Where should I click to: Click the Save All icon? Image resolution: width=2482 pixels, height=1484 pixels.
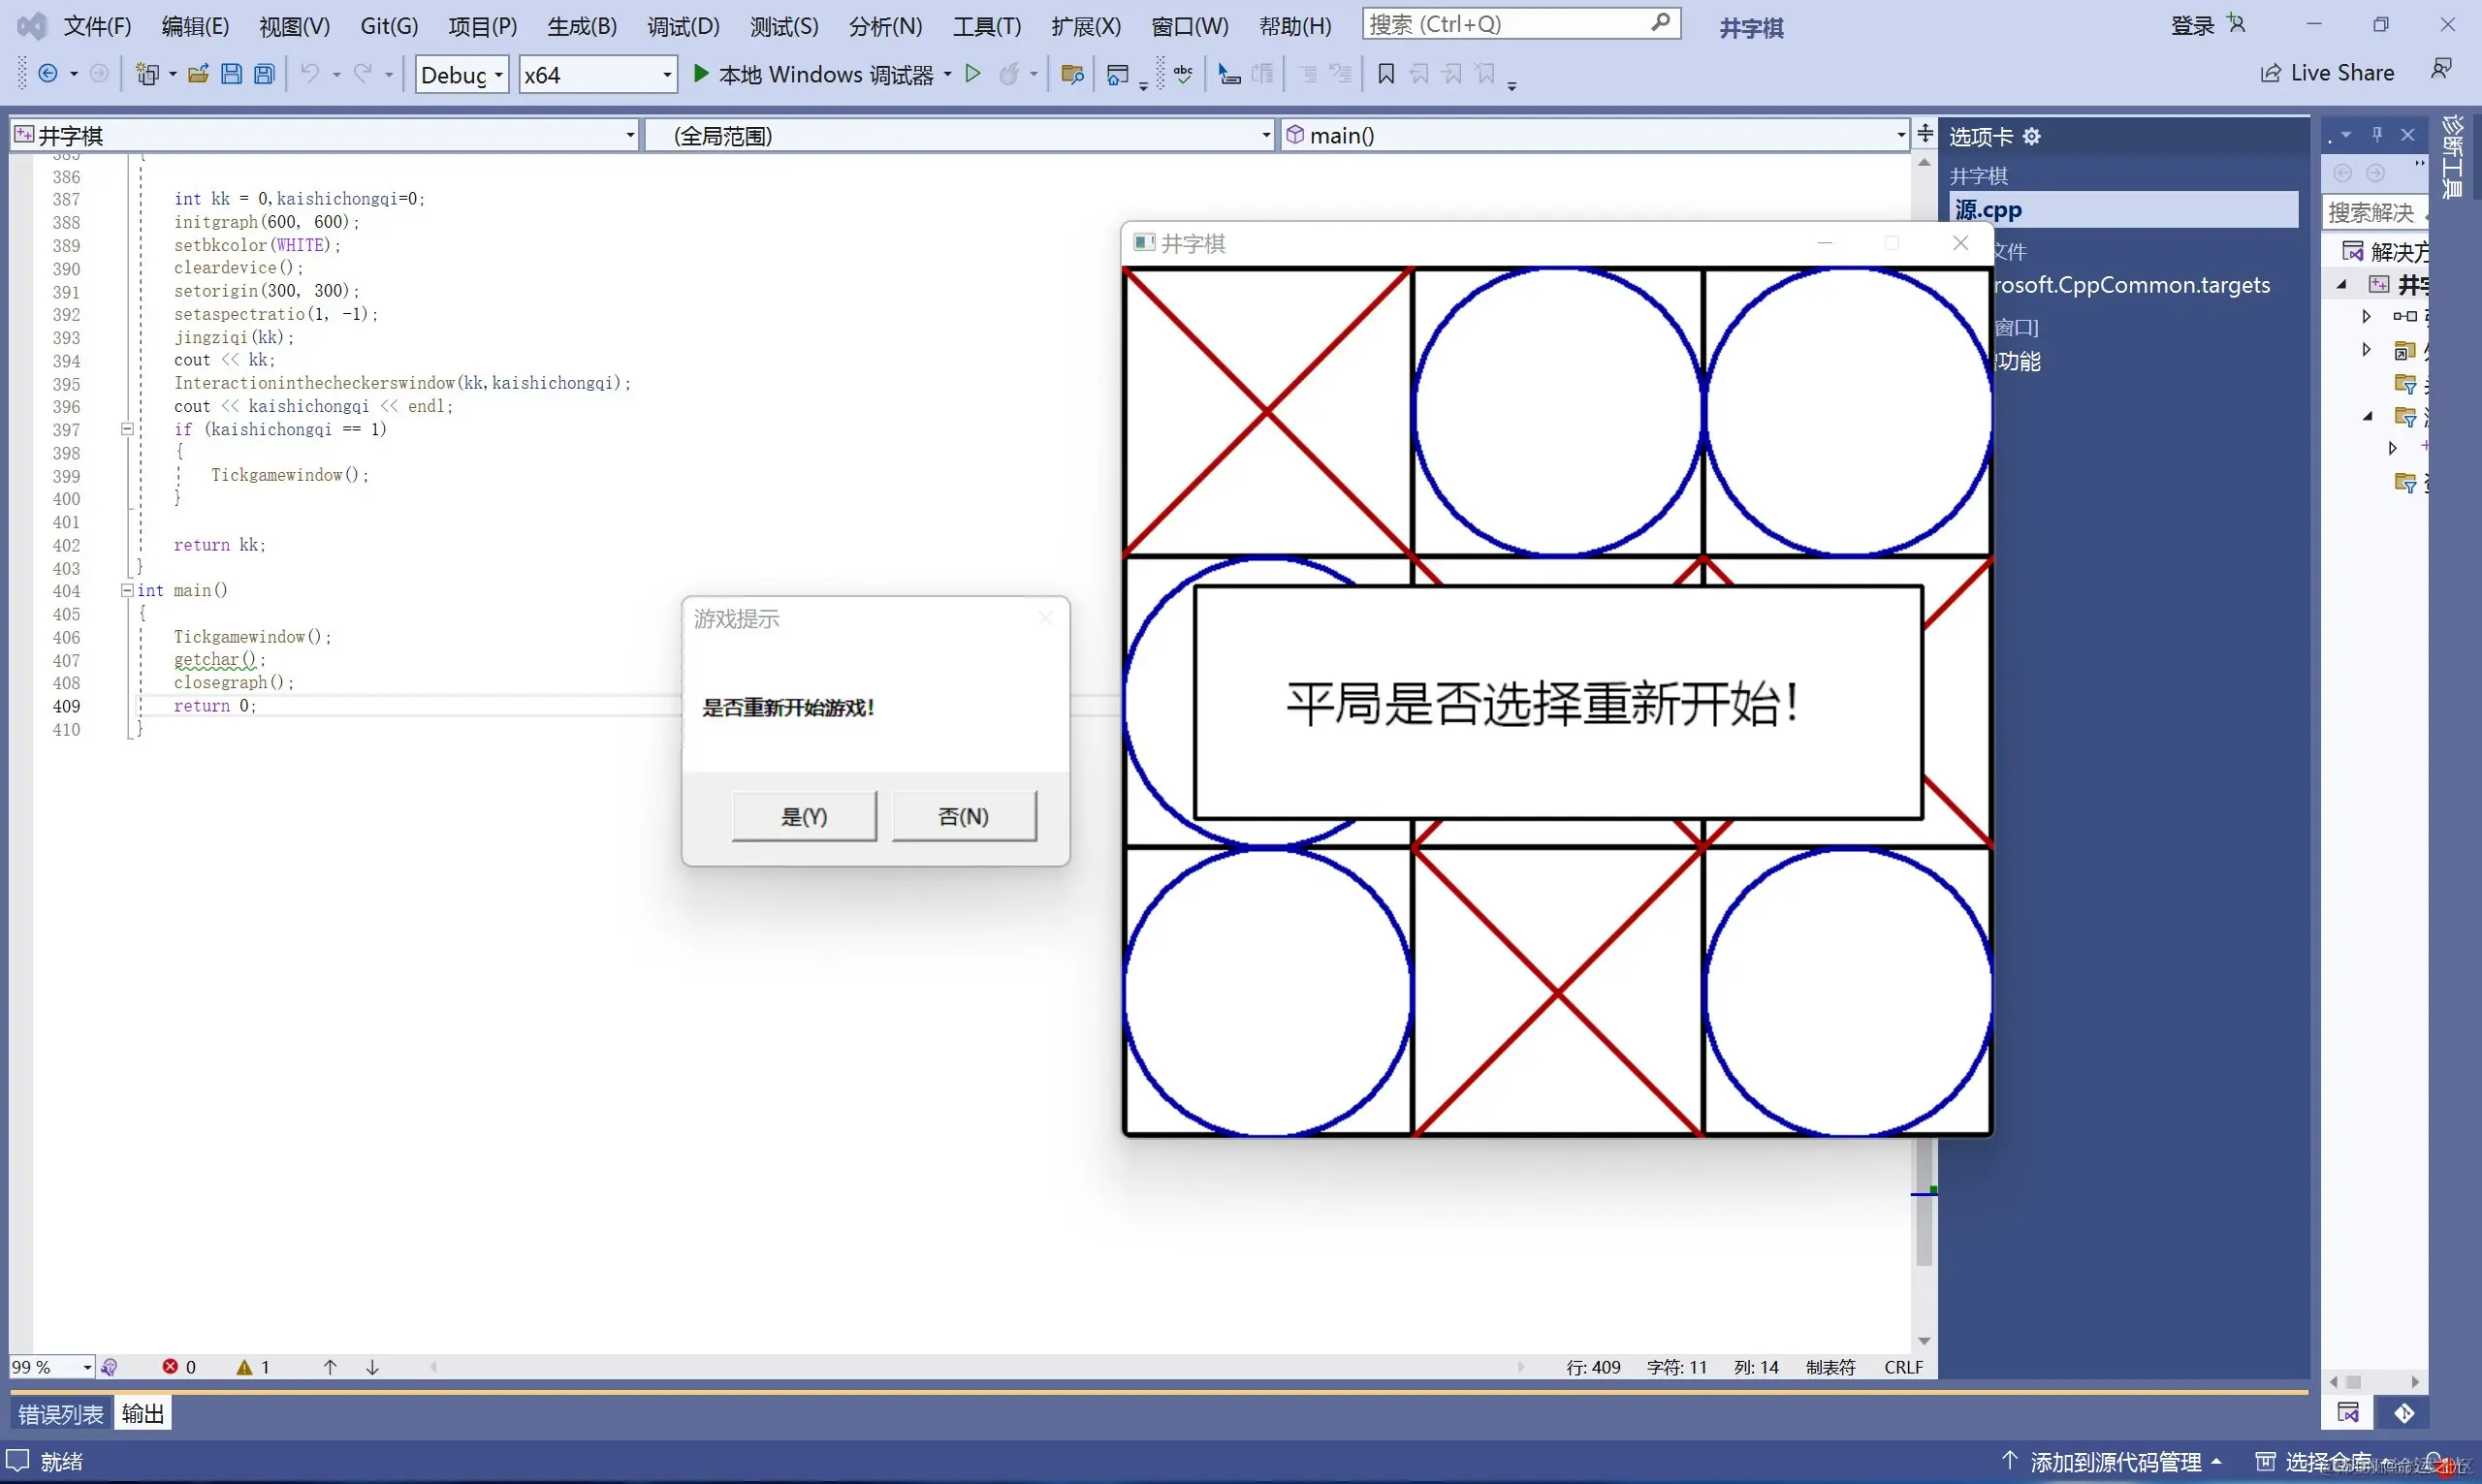(264, 74)
